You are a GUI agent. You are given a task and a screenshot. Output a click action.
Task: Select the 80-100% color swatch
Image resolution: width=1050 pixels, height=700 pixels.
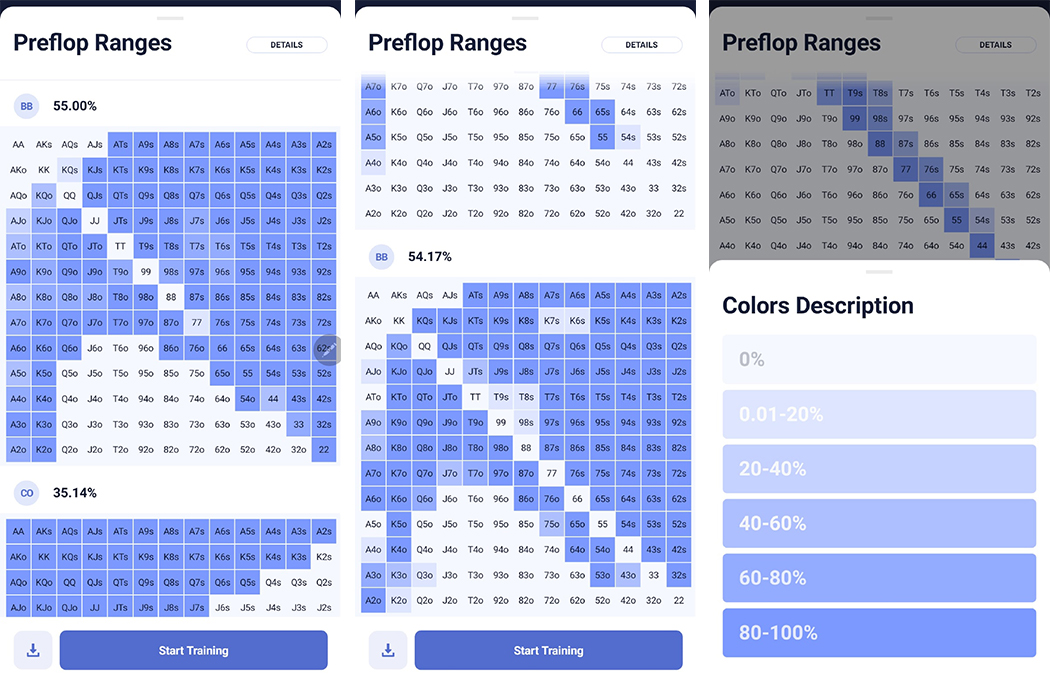(x=879, y=632)
